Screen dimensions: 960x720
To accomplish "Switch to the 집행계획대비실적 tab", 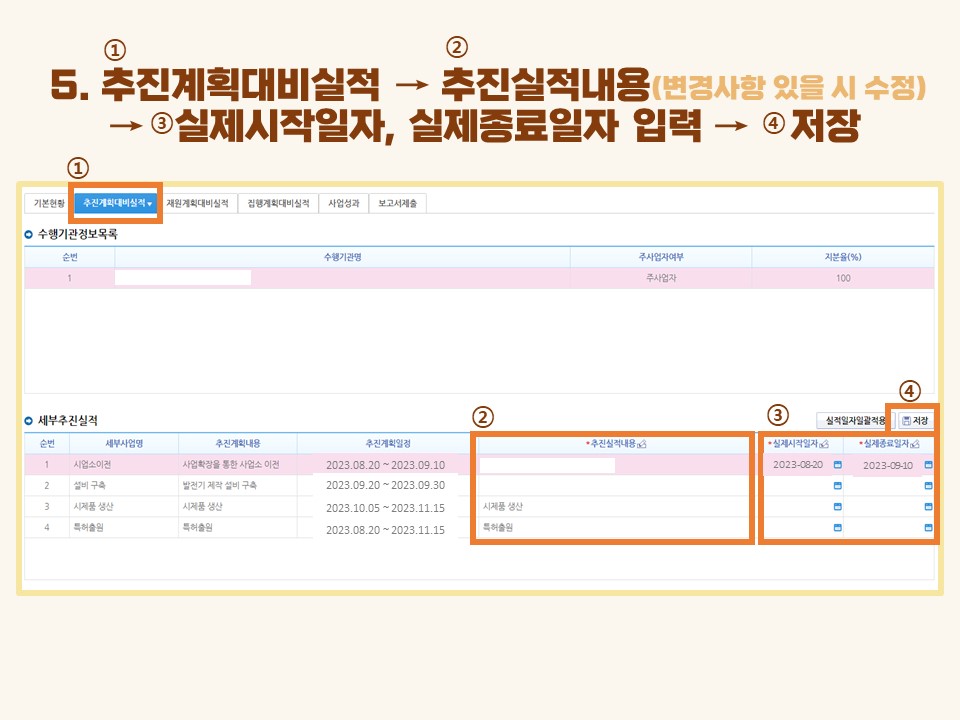I will pos(278,203).
